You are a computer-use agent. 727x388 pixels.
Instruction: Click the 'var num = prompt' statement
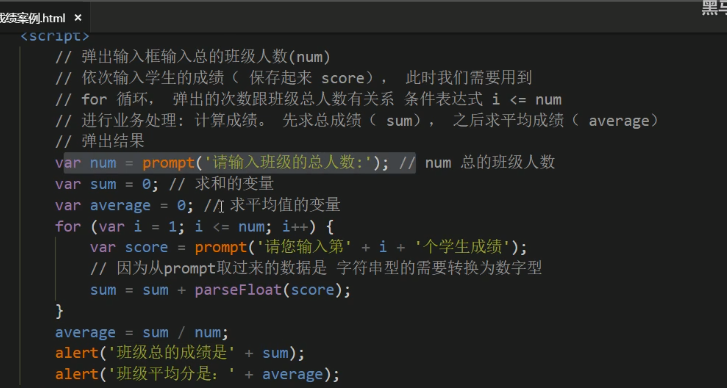point(222,163)
